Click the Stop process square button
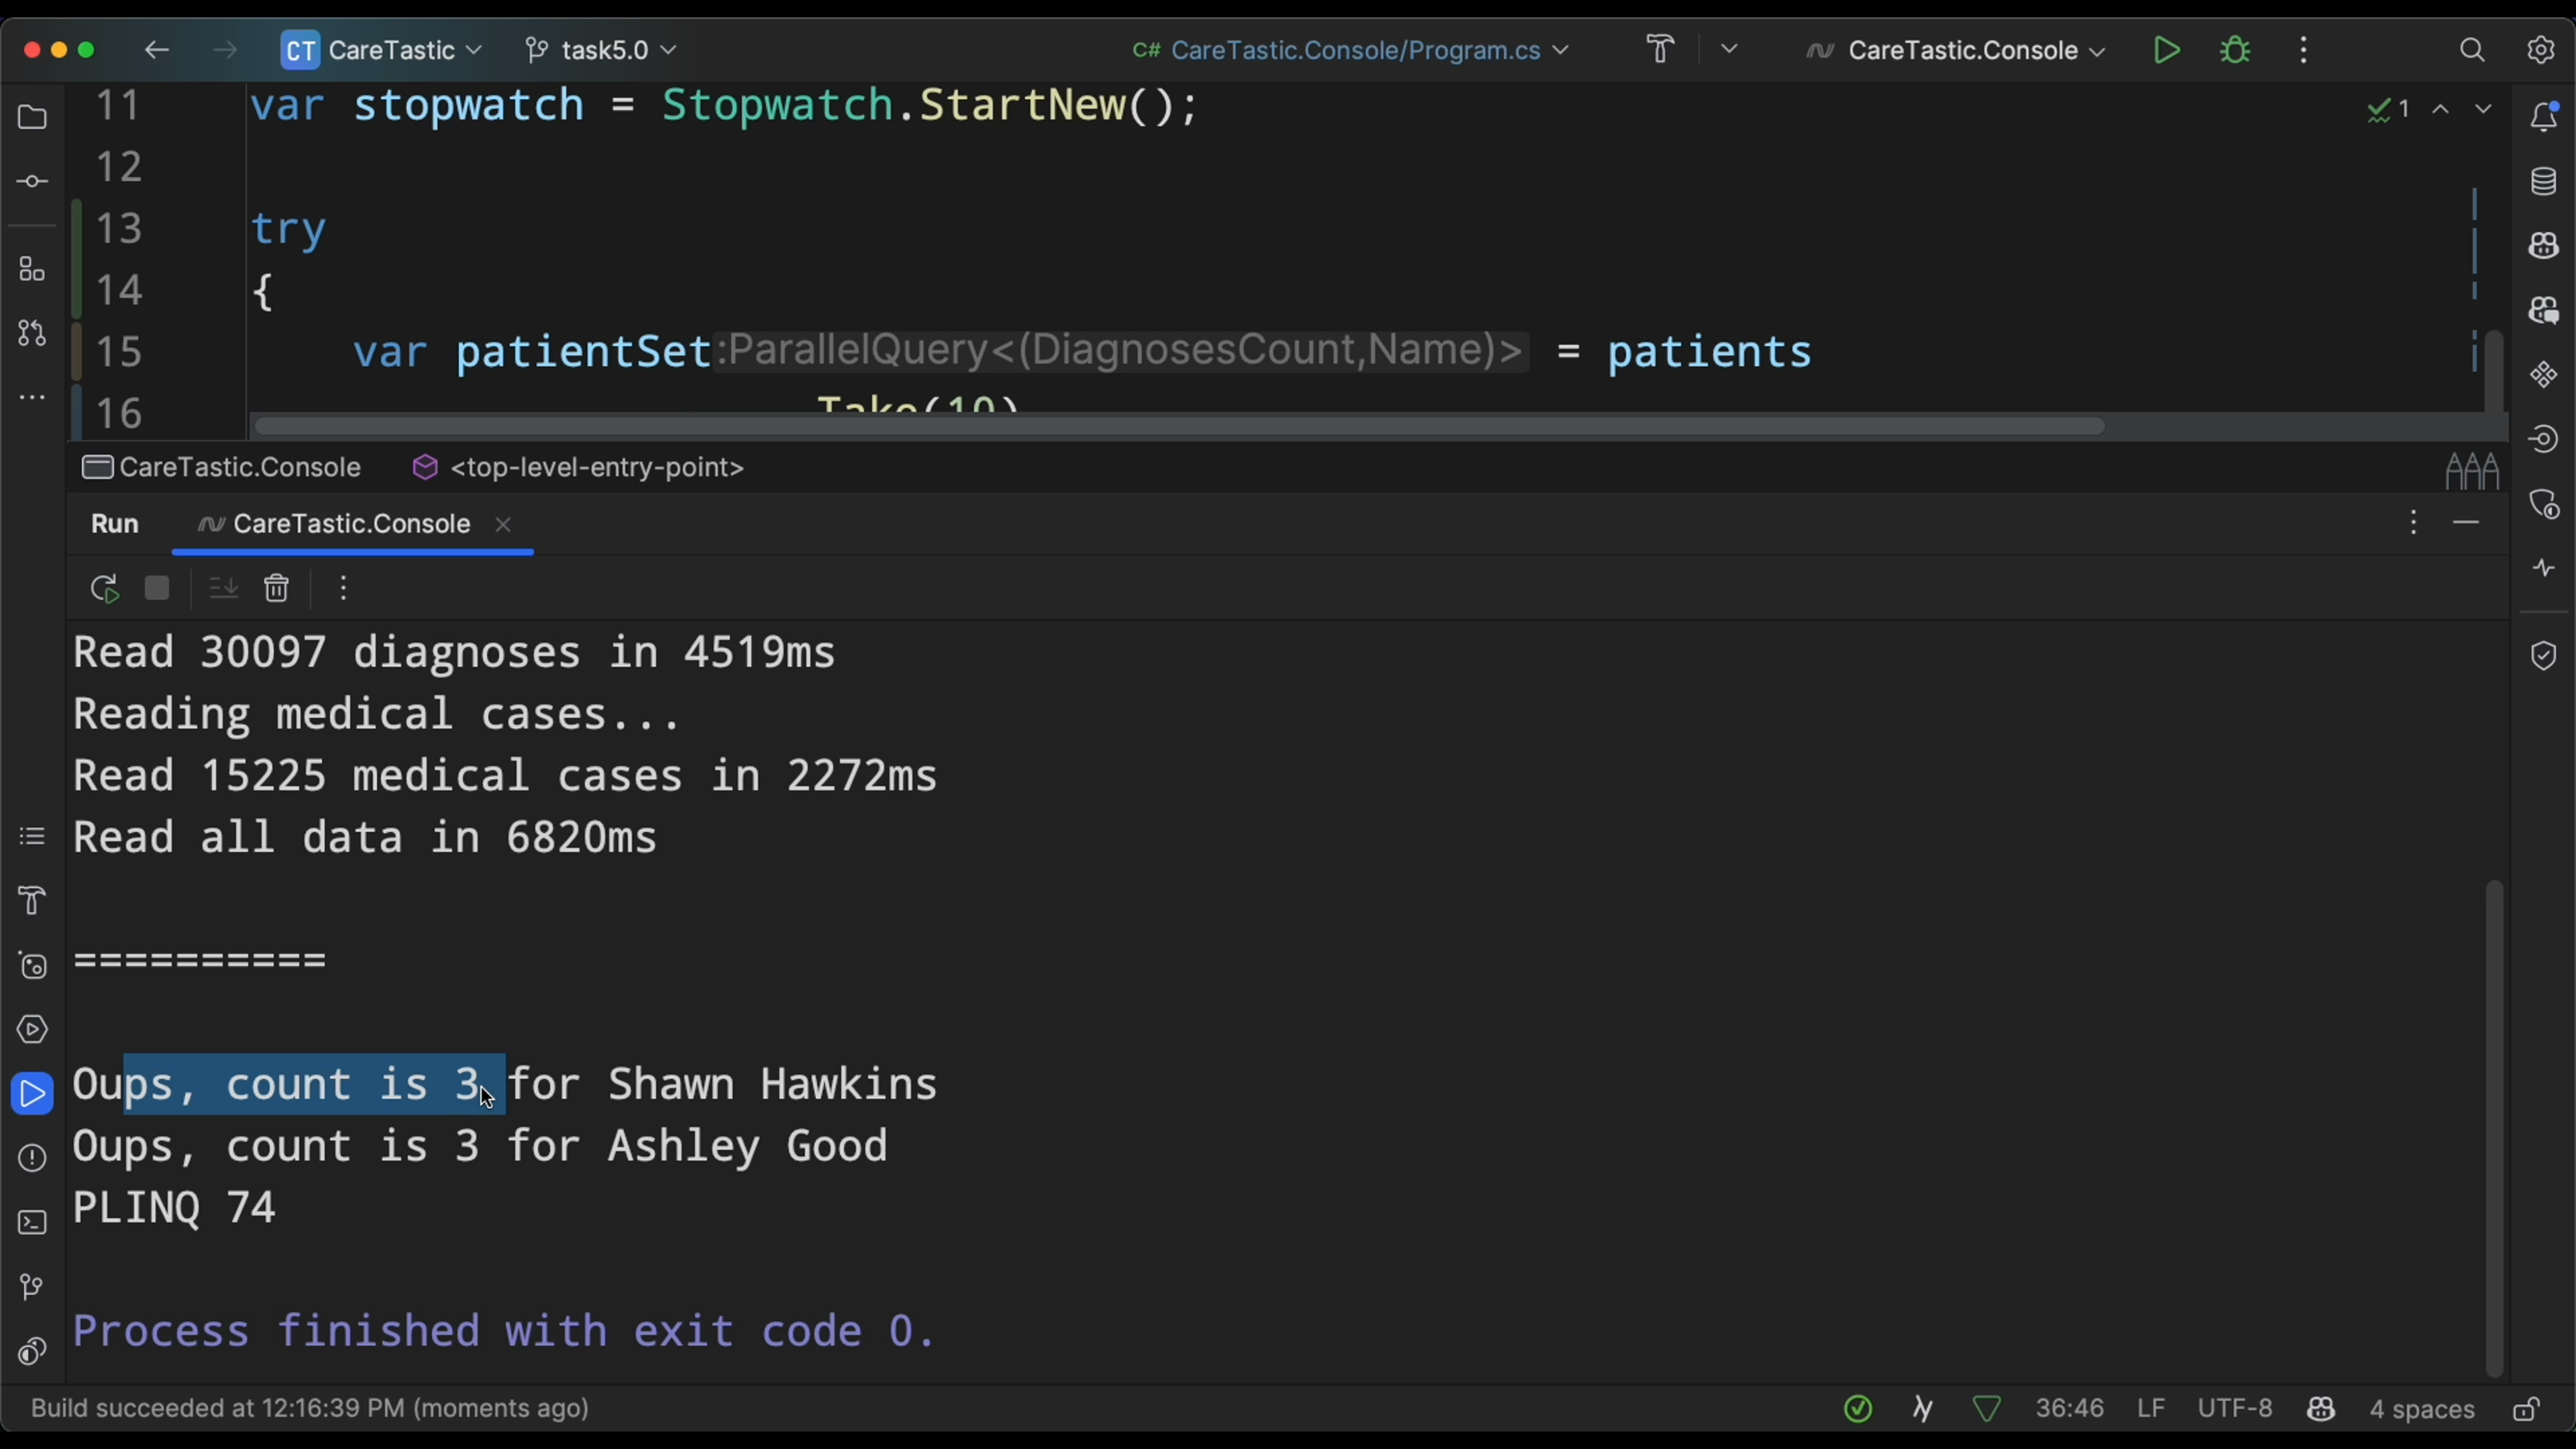Screen dimensions: 2576x1449 pos(157,588)
